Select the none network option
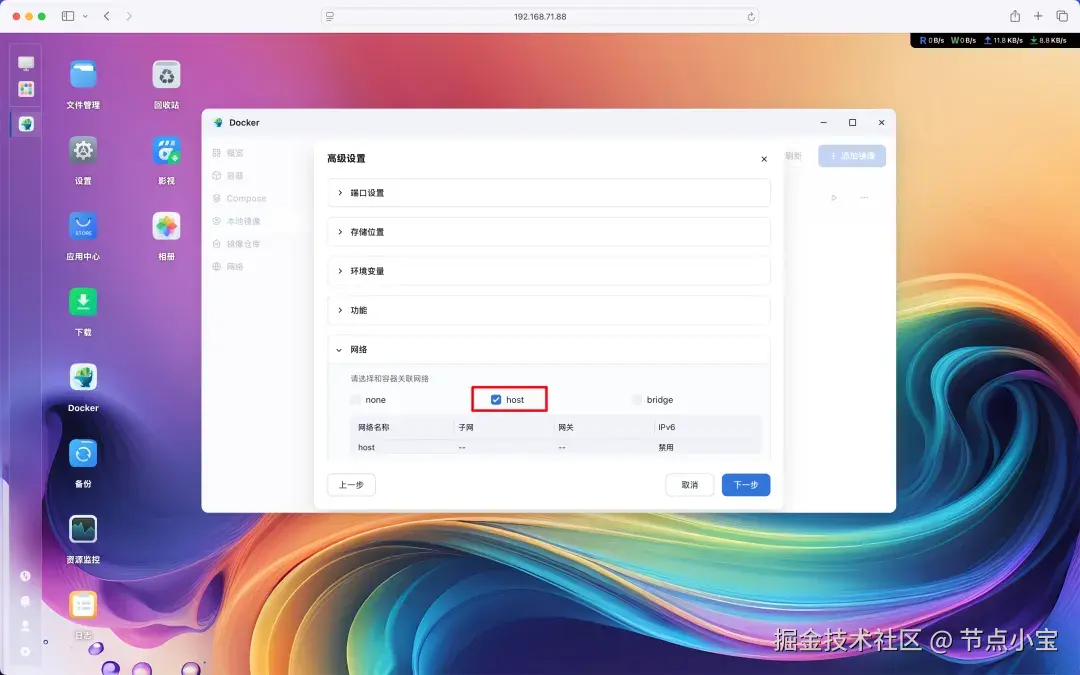1080x675 pixels. tap(356, 399)
